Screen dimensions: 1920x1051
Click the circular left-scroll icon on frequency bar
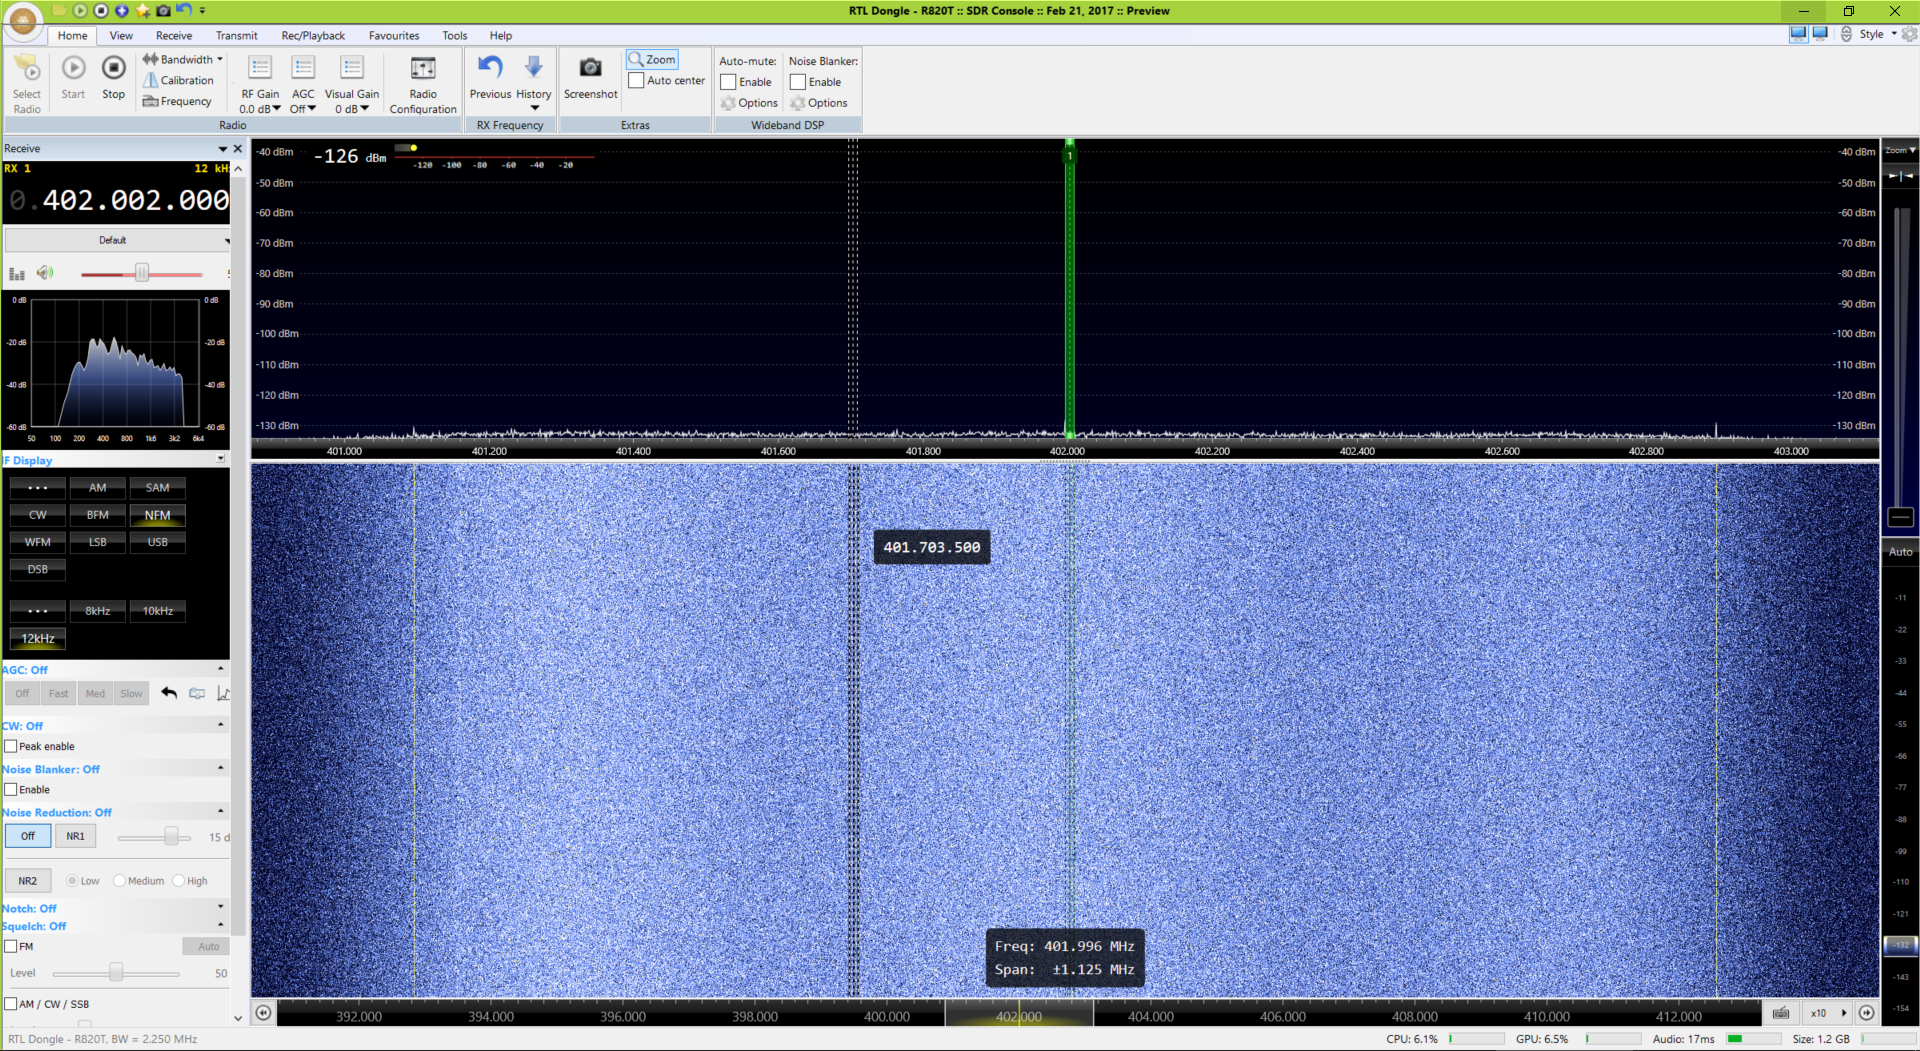point(263,1013)
